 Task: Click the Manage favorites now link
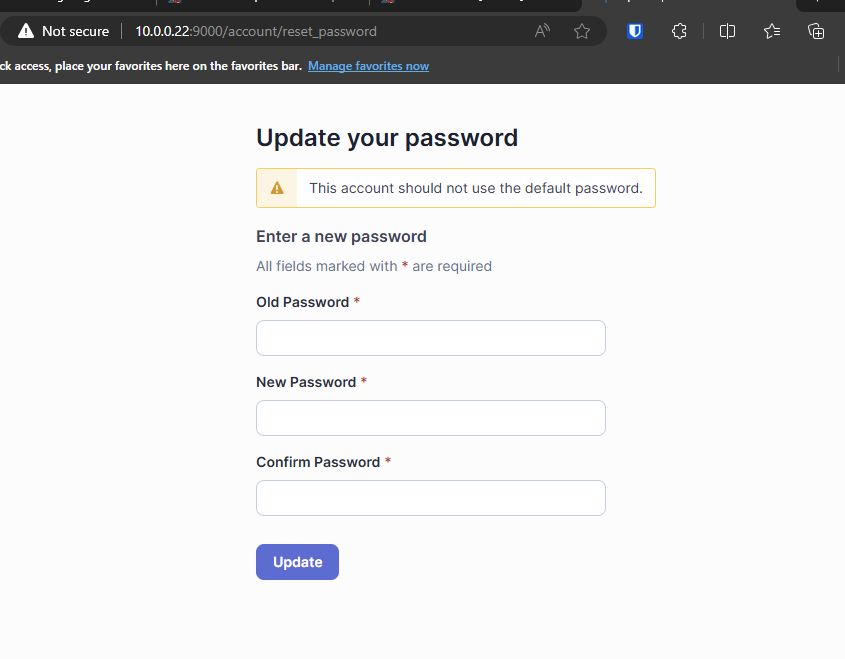pos(368,66)
